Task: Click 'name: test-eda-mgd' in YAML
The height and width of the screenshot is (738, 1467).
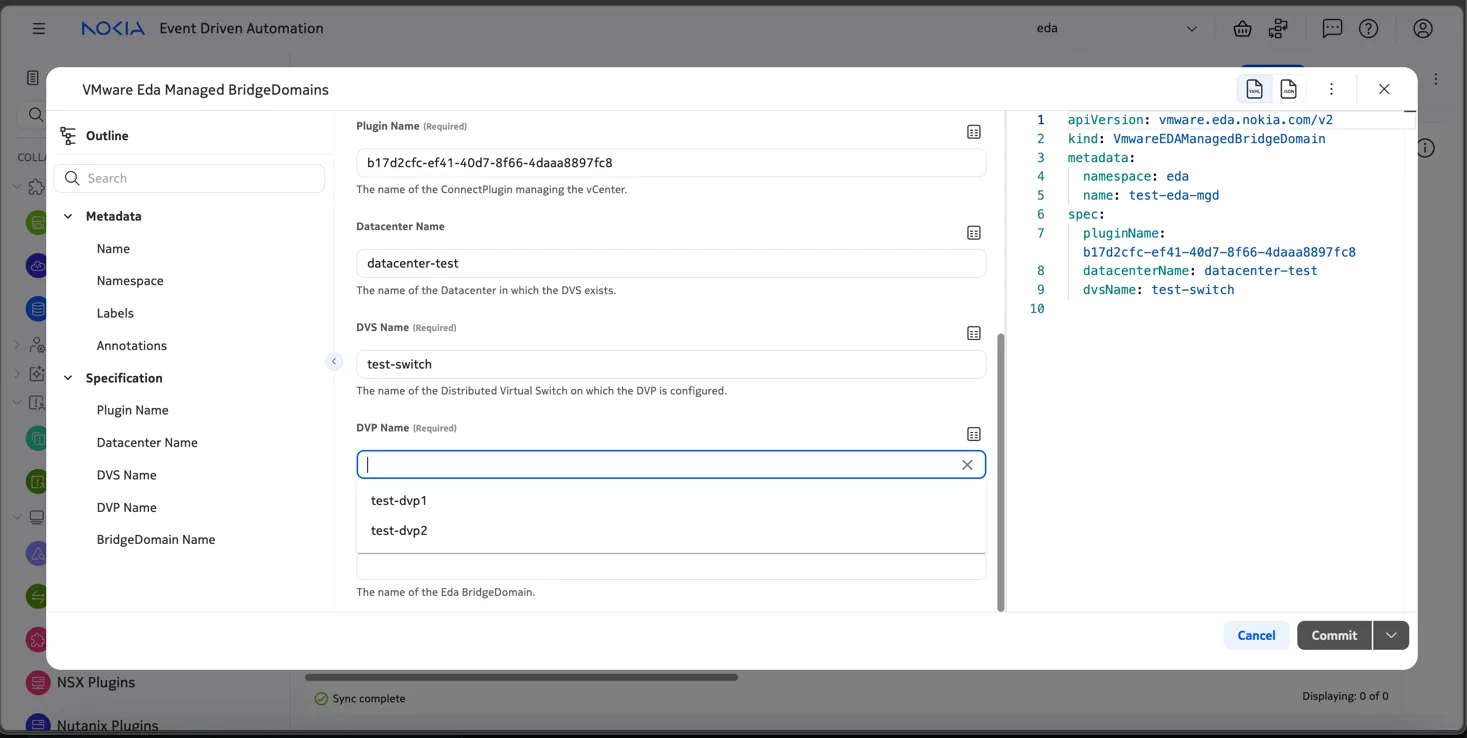Action: tap(1151, 195)
